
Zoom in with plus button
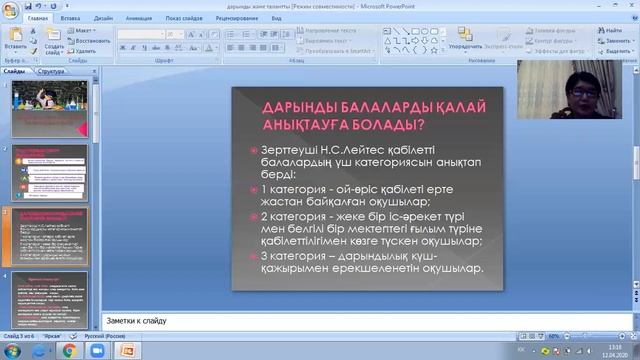point(622,336)
